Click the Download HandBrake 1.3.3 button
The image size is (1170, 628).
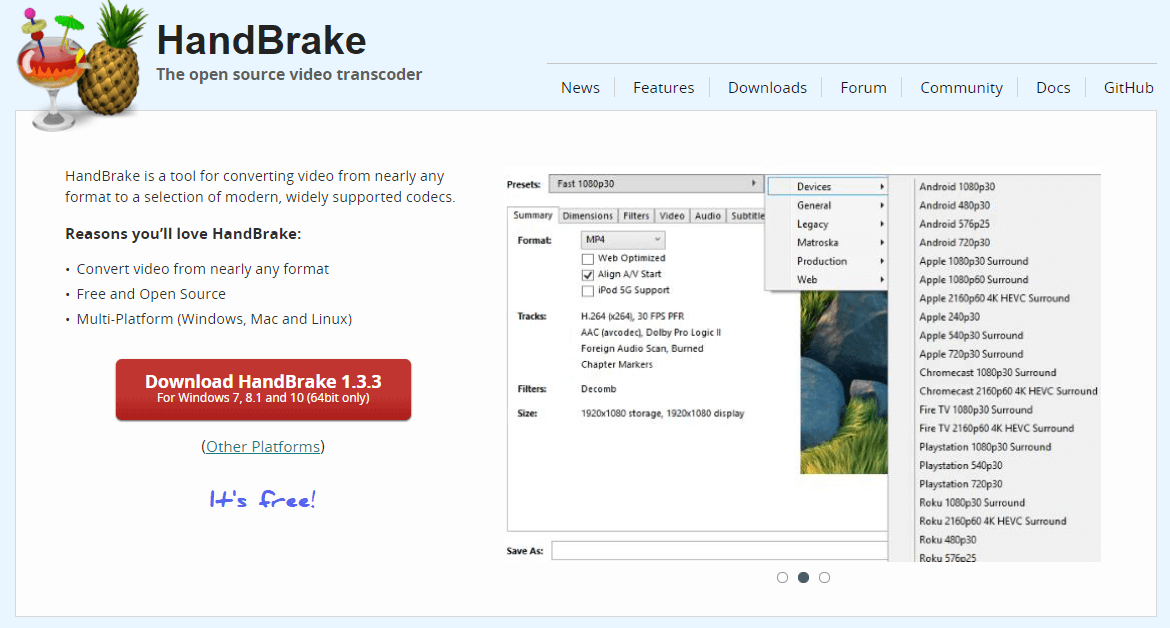click(x=263, y=389)
